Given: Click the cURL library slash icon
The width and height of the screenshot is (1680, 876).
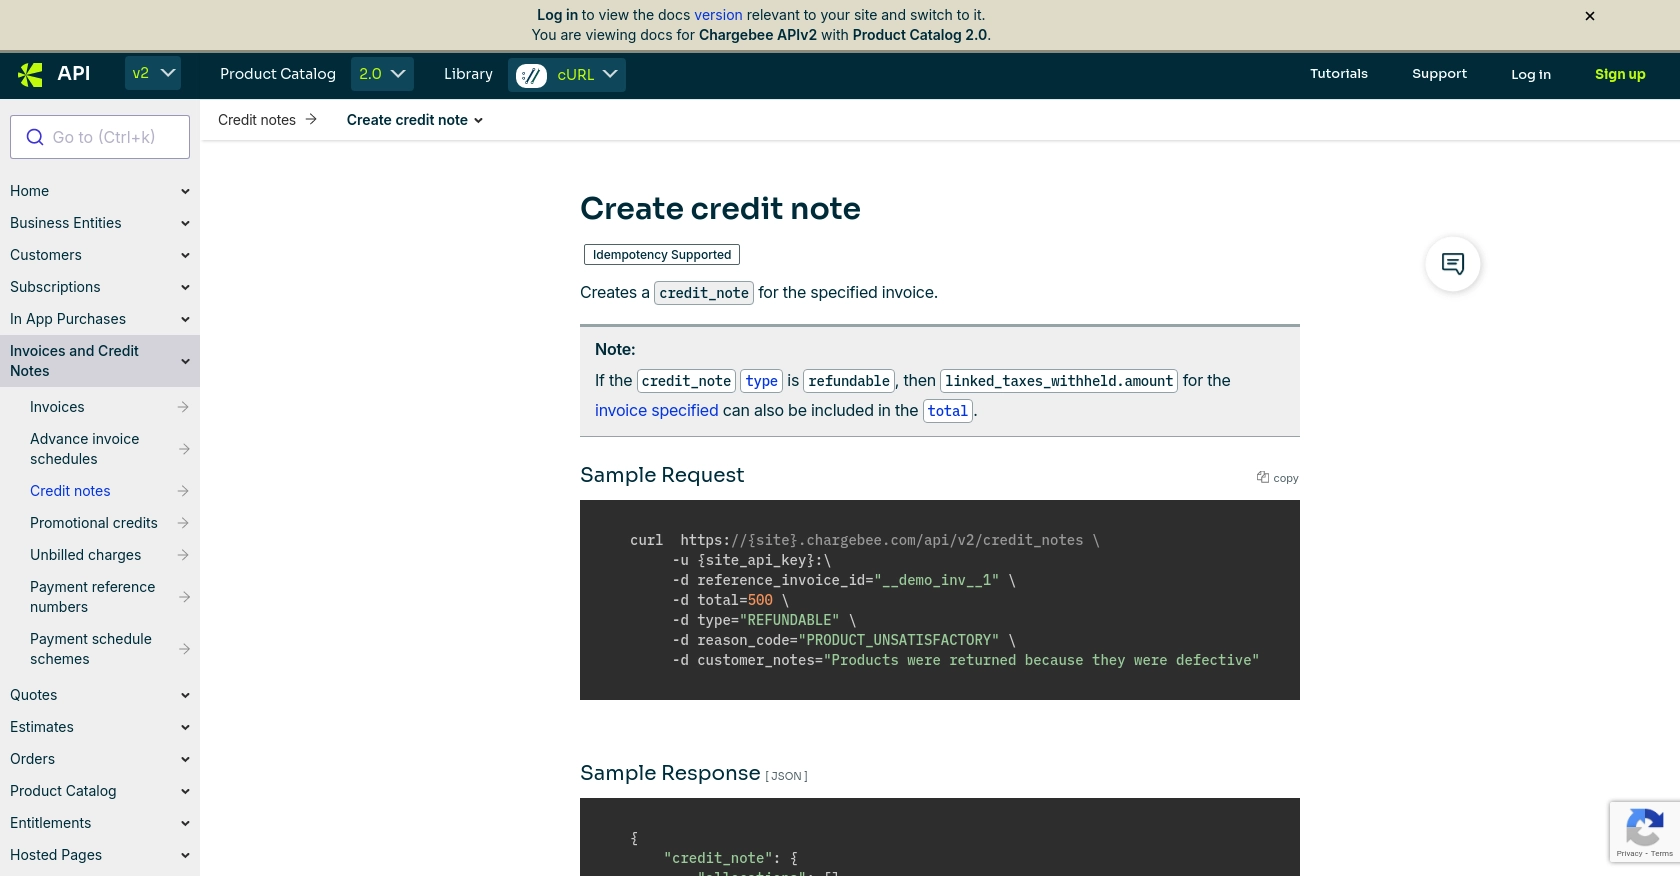Looking at the screenshot, I should coord(532,75).
